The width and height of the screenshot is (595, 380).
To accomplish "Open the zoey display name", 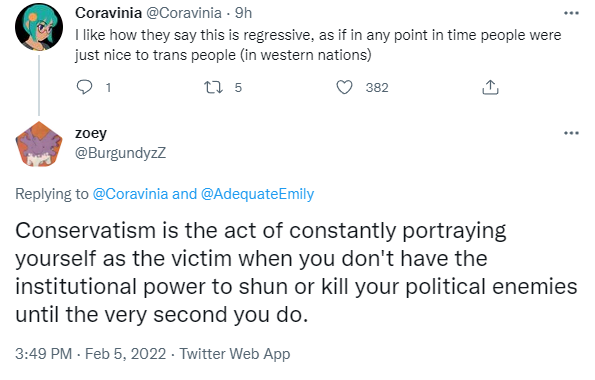I will pyautogui.click(x=91, y=133).
